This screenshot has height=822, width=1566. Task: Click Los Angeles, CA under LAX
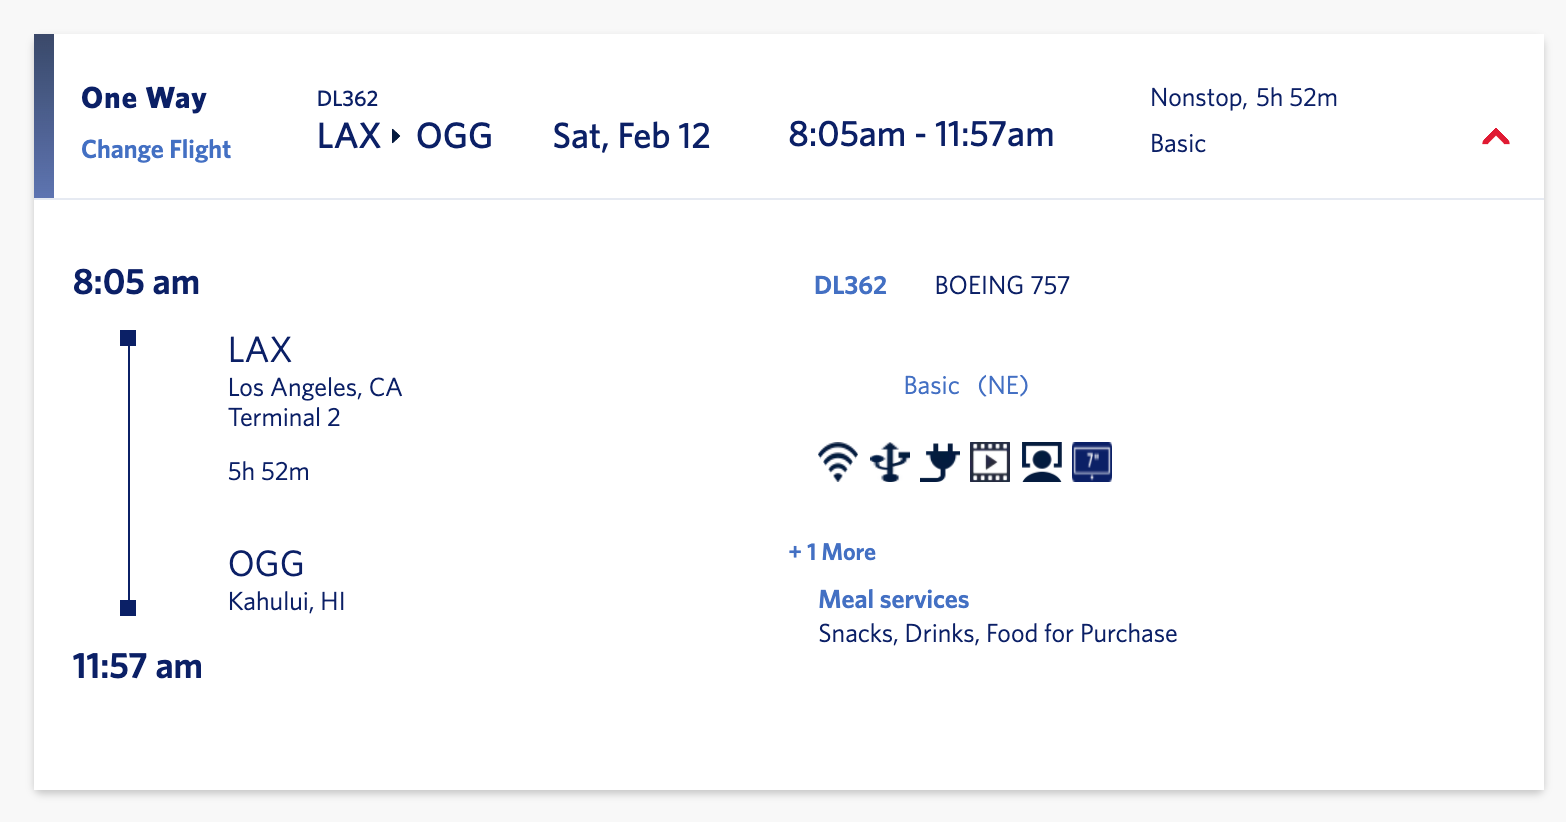point(315,388)
